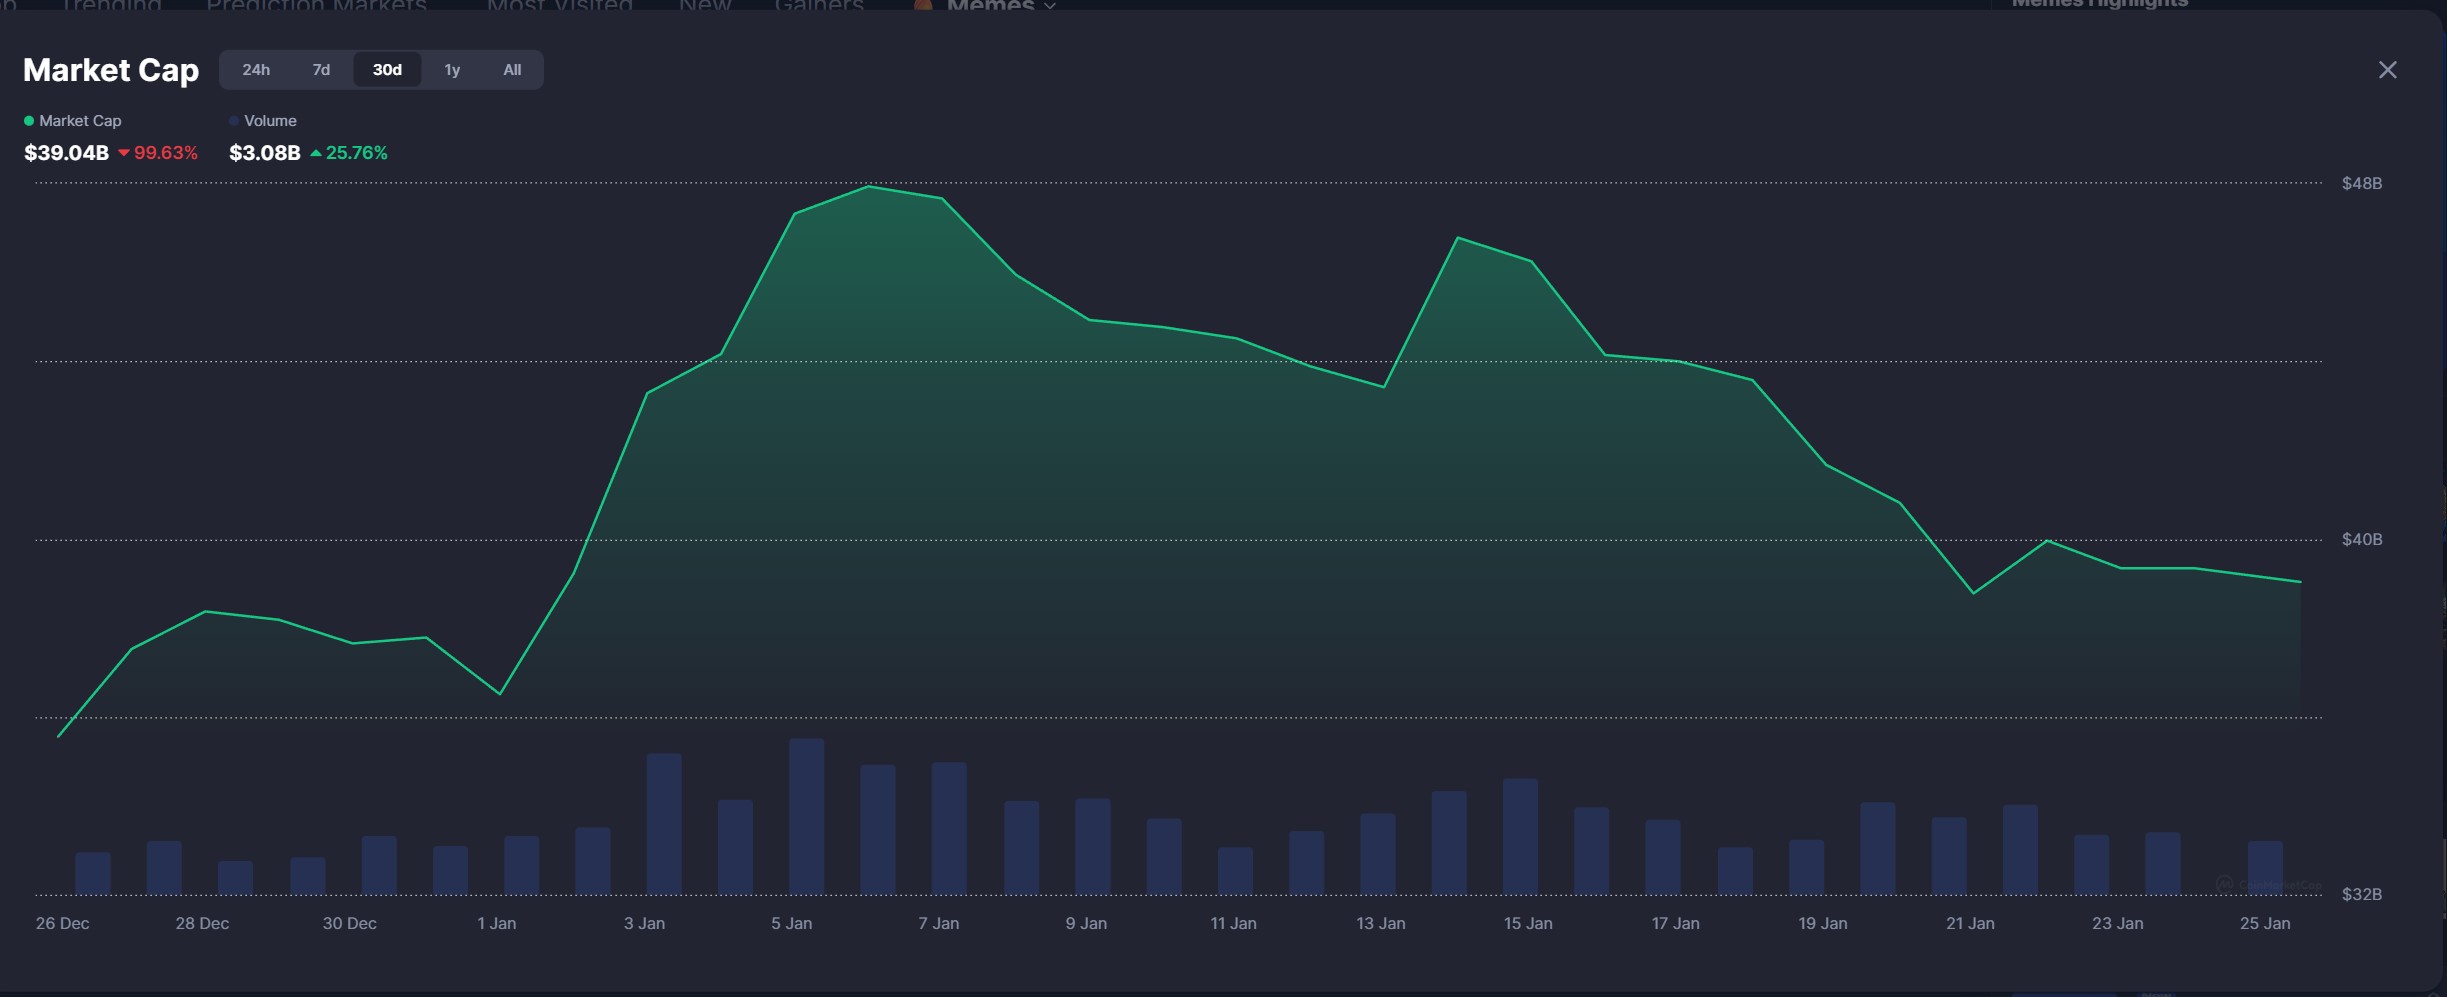
Task: Click the tallest volume bar above 5 Jan
Action: pos(806,816)
